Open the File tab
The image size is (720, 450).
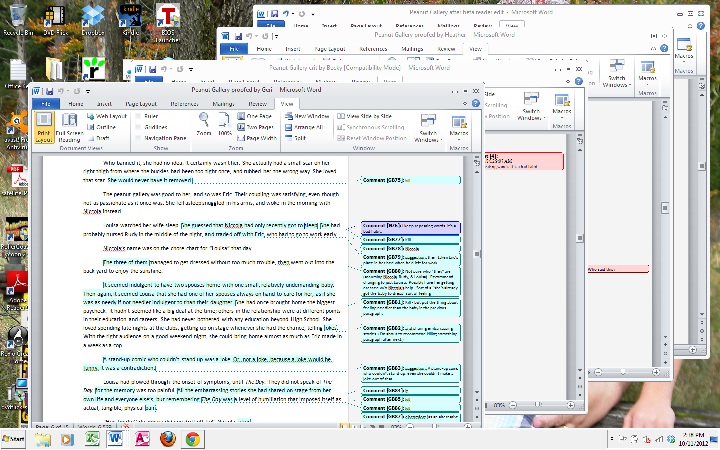46,103
